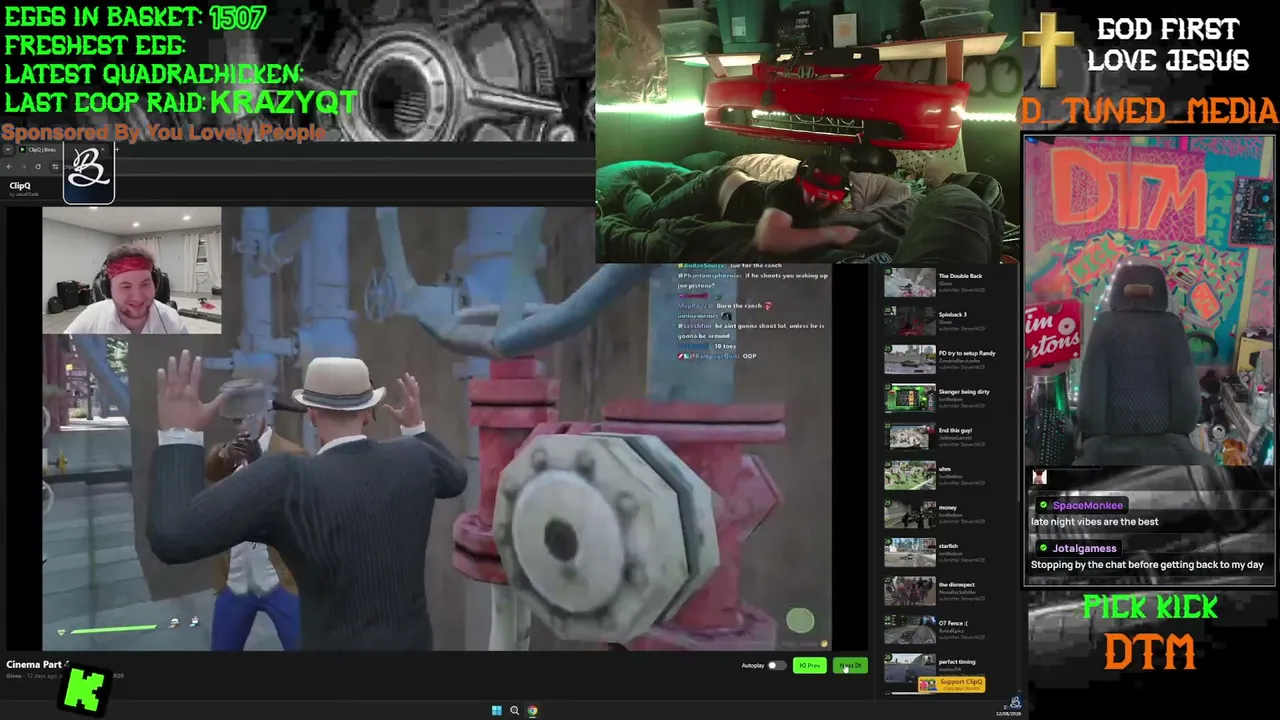Open Windows taskbar search
This screenshot has height=720, width=1280.
click(514, 711)
